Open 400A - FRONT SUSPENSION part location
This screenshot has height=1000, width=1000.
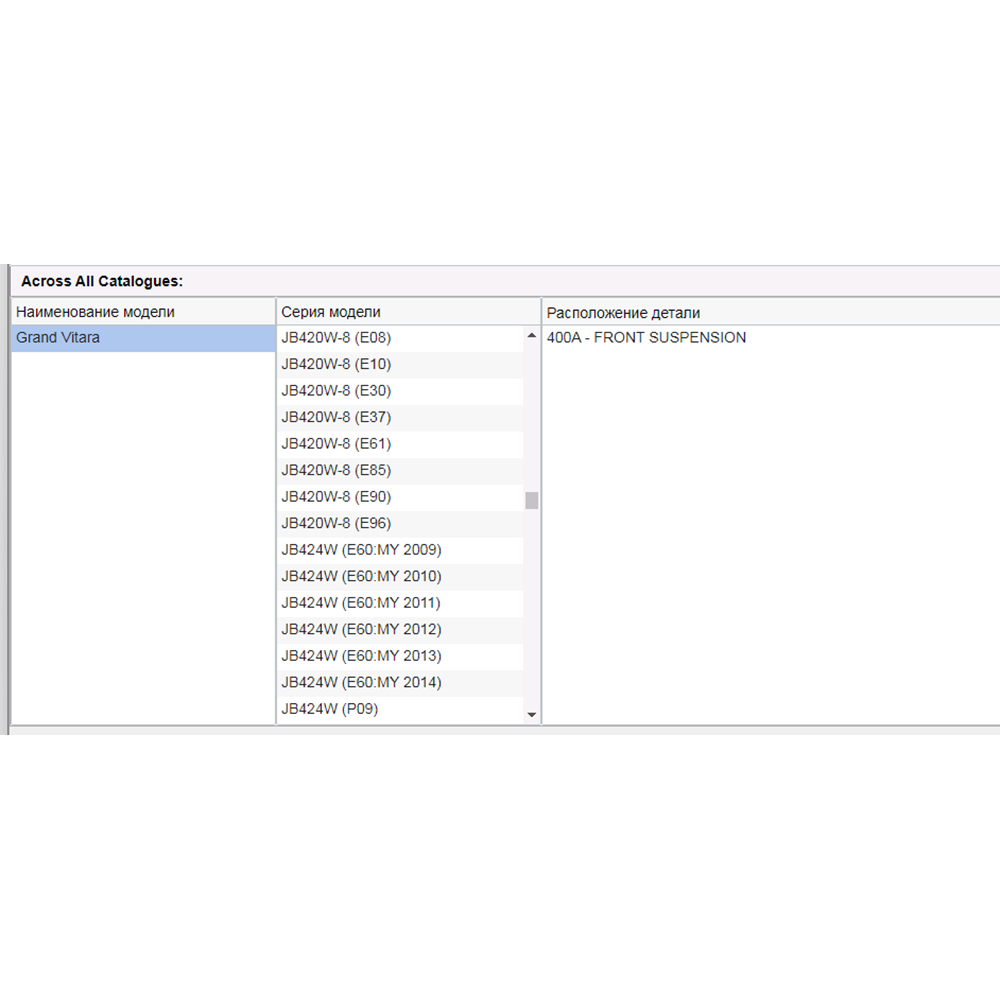[646, 338]
